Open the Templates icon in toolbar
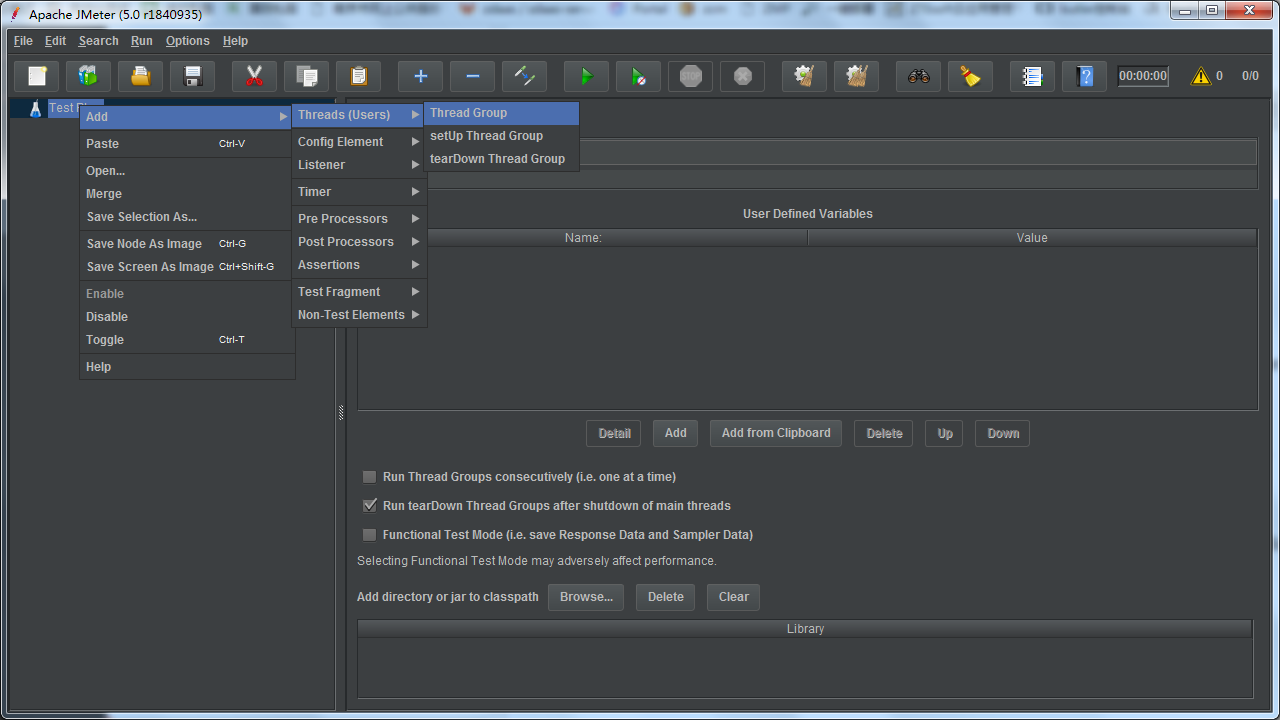 click(89, 76)
